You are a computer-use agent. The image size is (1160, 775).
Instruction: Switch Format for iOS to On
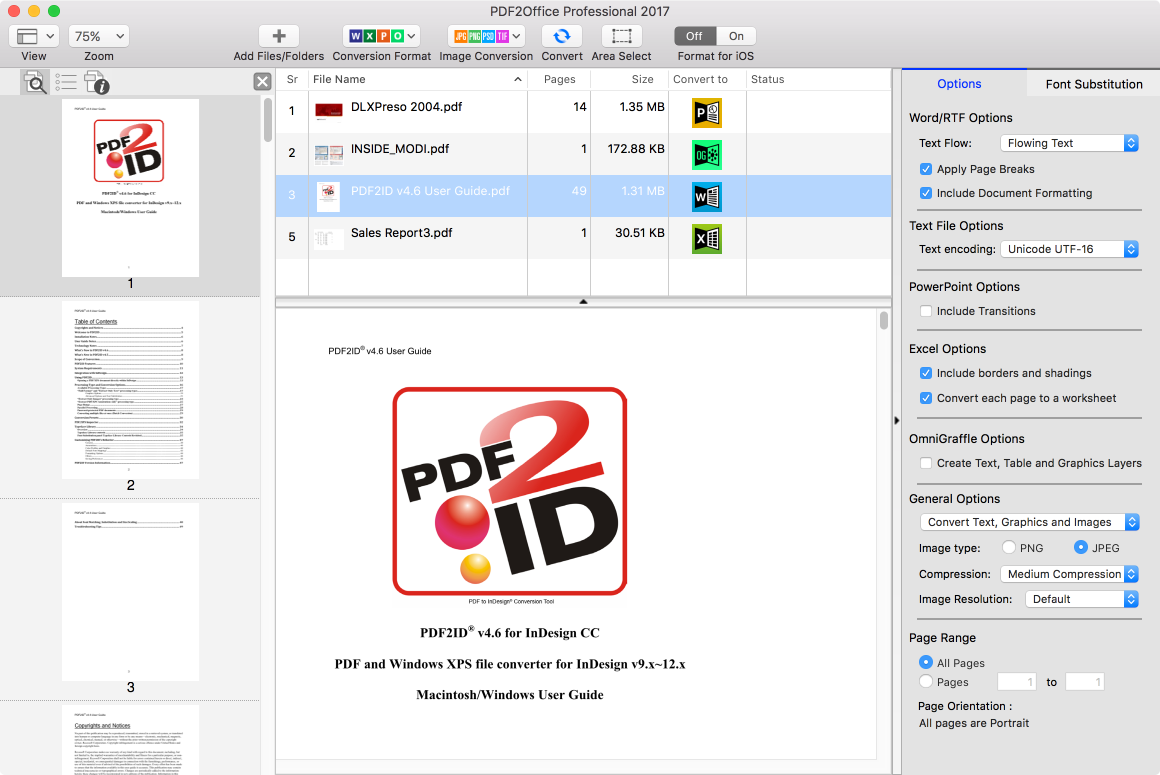click(736, 36)
